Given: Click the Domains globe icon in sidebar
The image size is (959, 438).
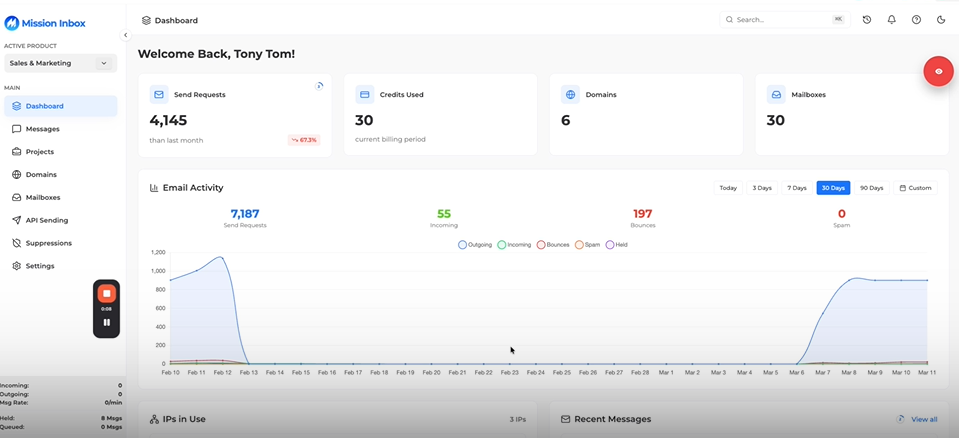Looking at the screenshot, I should [x=17, y=174].
